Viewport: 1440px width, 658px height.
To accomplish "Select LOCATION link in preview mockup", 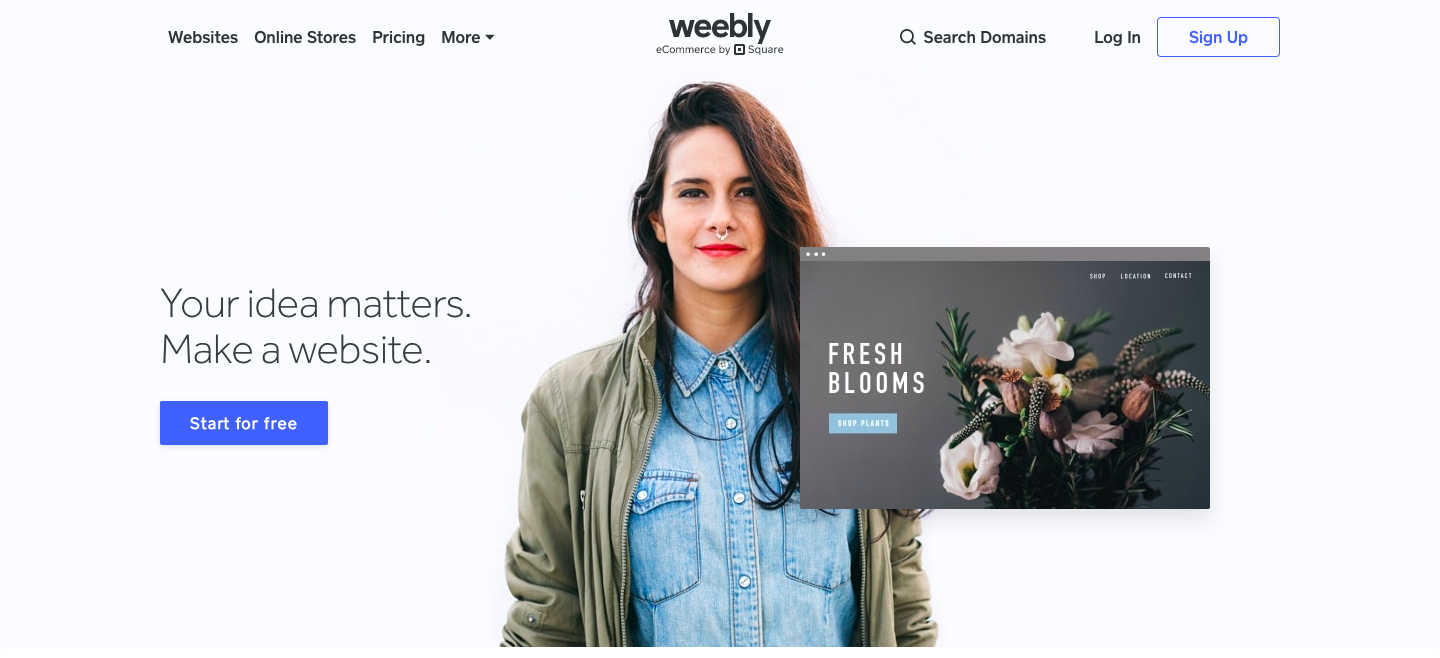I will click(1135, 276).
